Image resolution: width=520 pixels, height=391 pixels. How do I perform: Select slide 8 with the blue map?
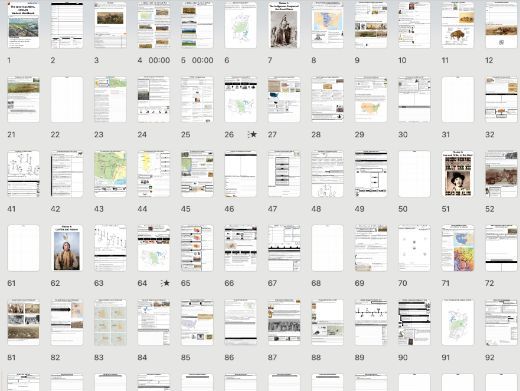327,26
